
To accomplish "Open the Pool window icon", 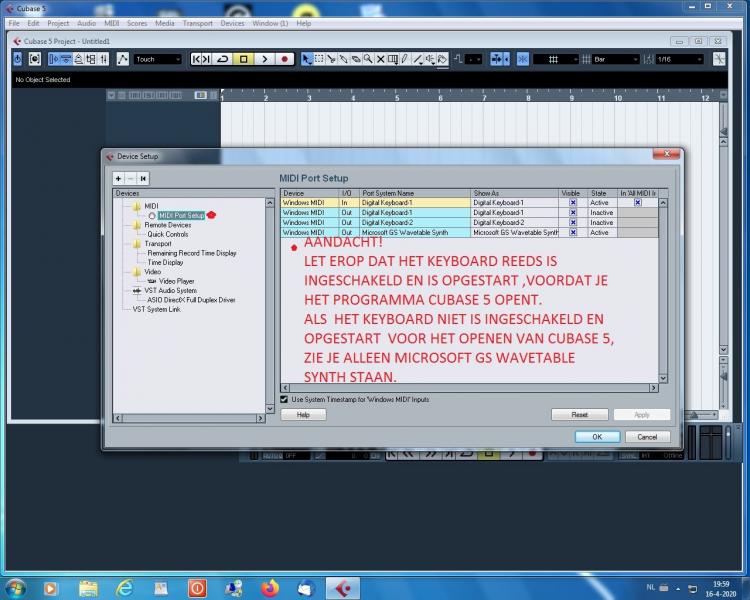I will click(91, 59).
